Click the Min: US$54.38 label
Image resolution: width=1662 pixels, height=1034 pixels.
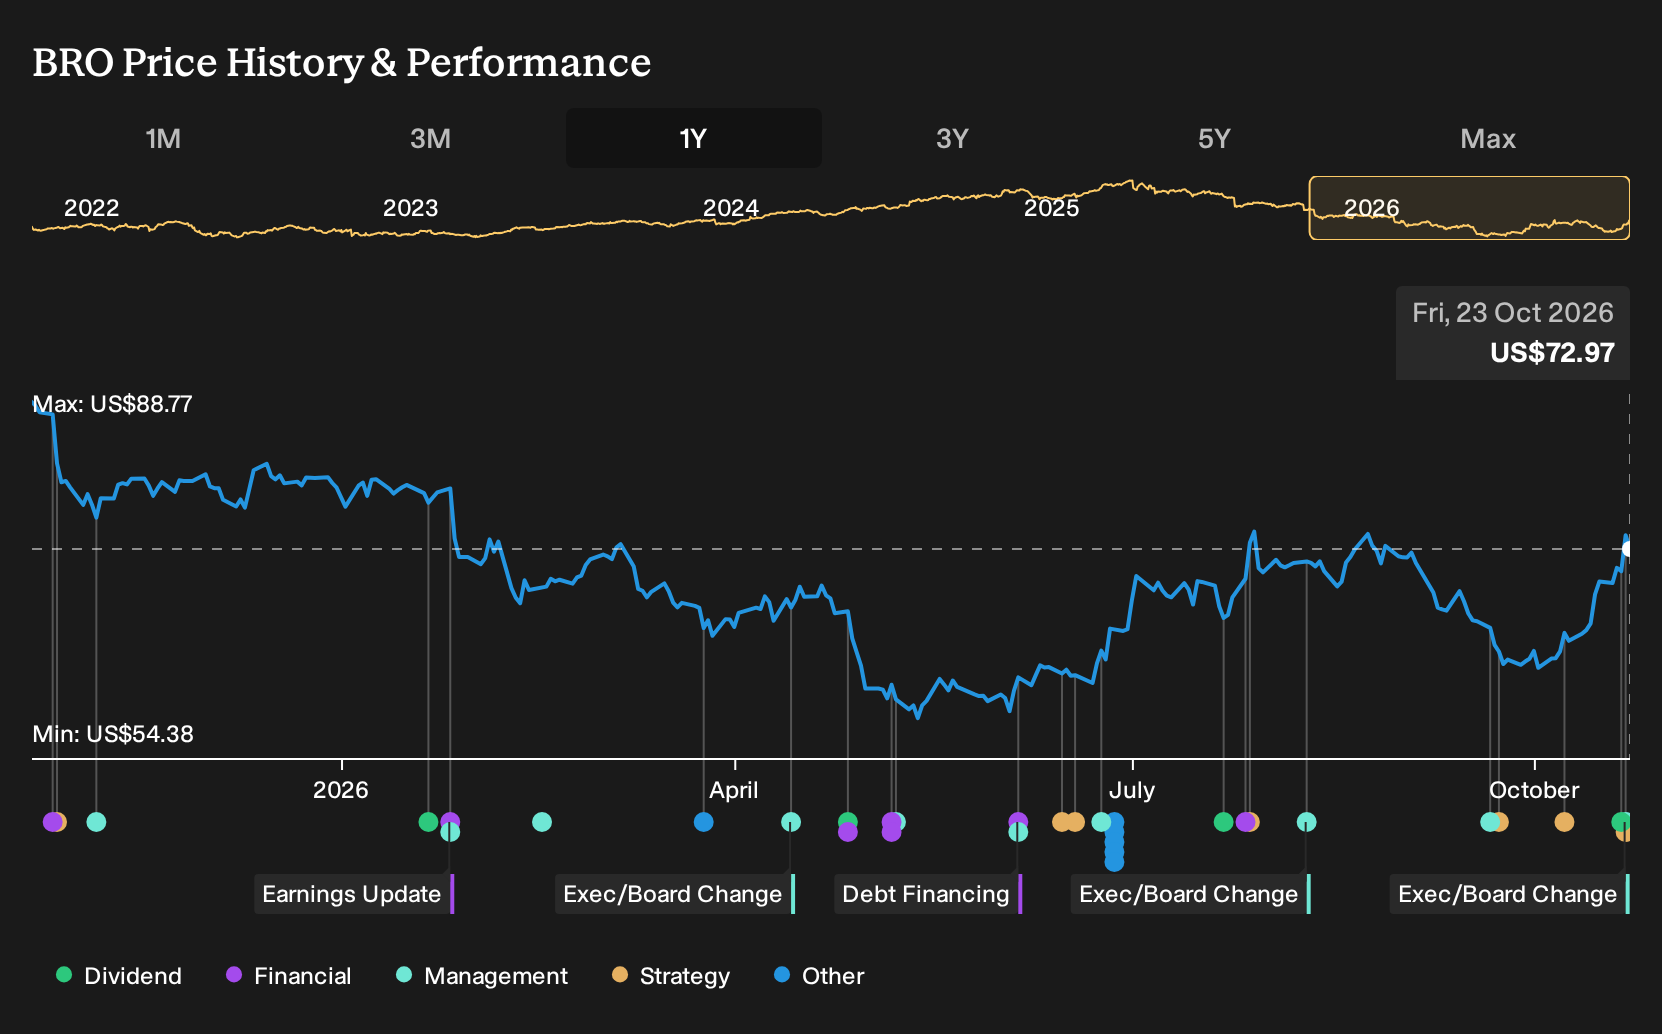[x=113, y=734]
